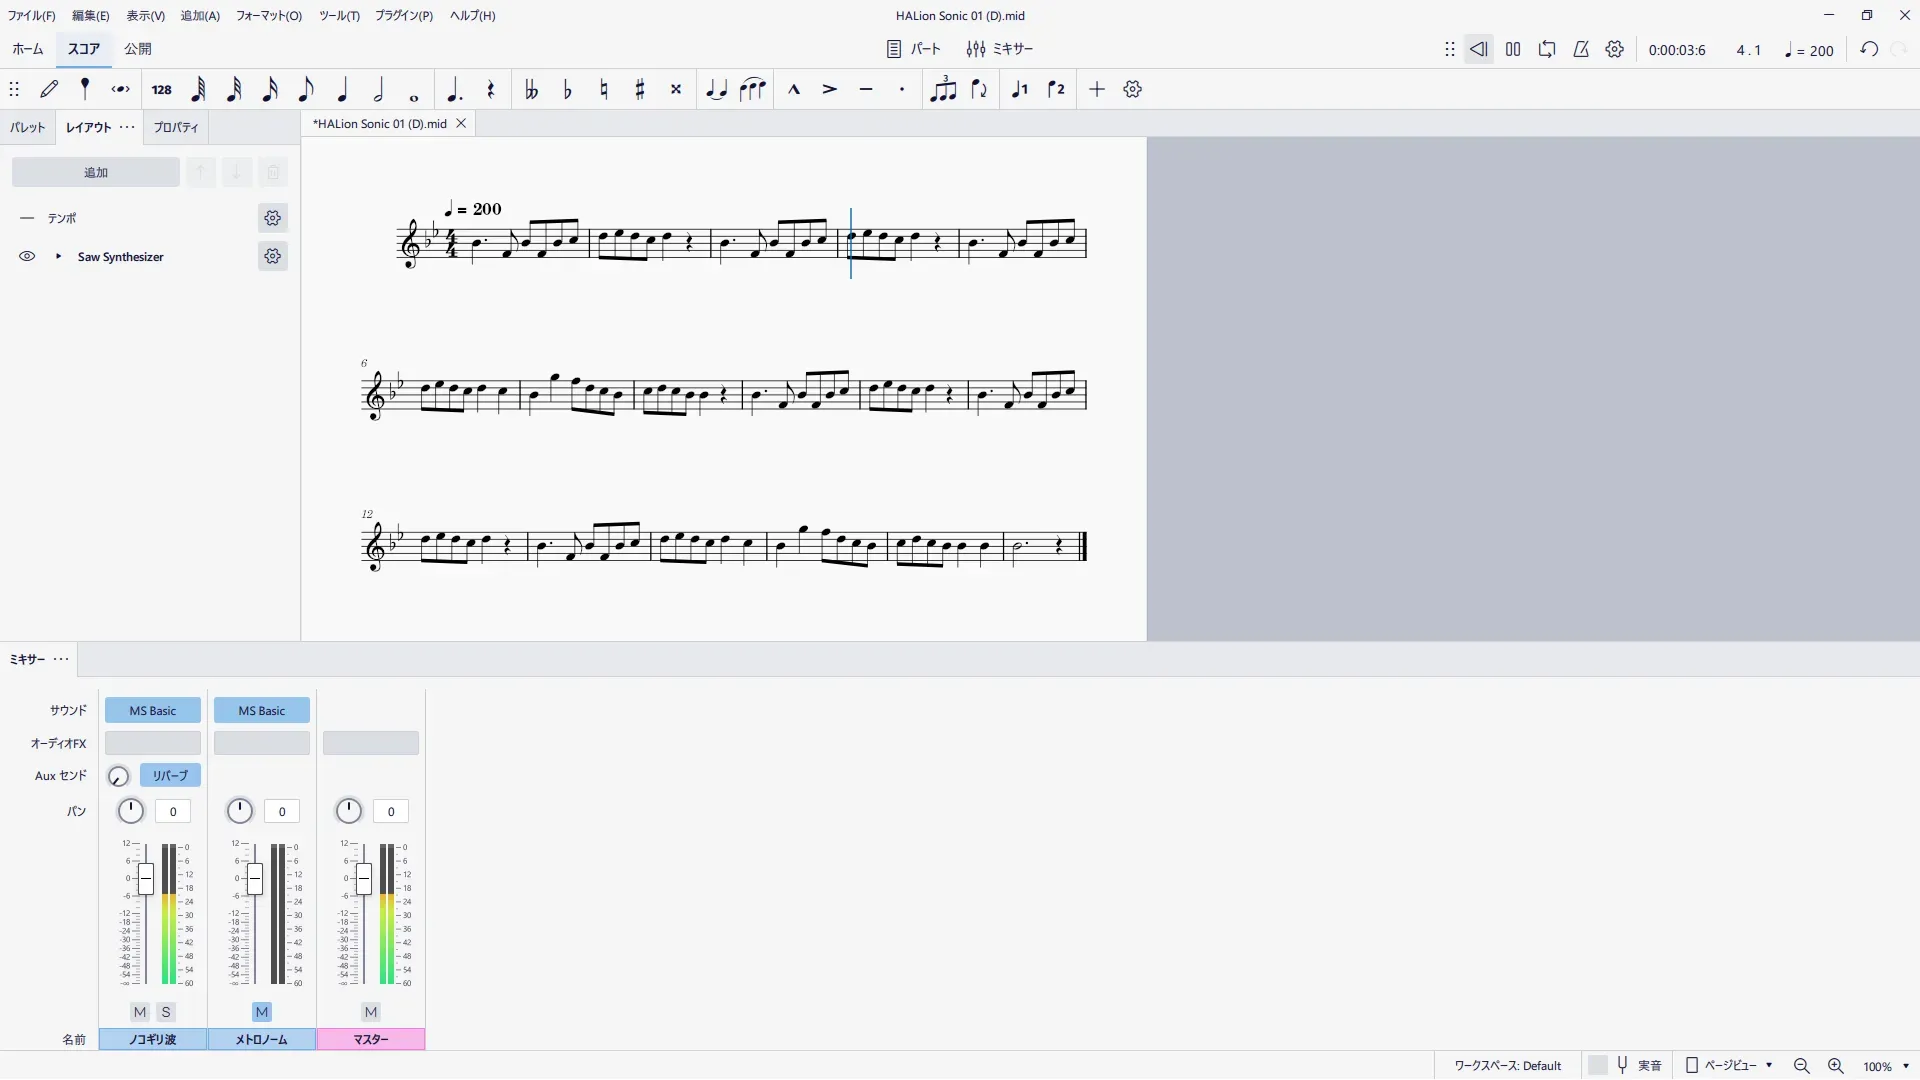Select the tuplet tool
1920x1080 pixels.
click(x=943, y=90)
